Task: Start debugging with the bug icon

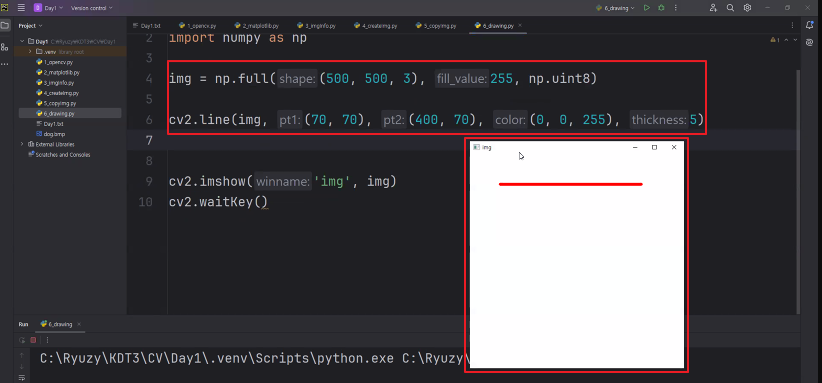Action: 661,8
